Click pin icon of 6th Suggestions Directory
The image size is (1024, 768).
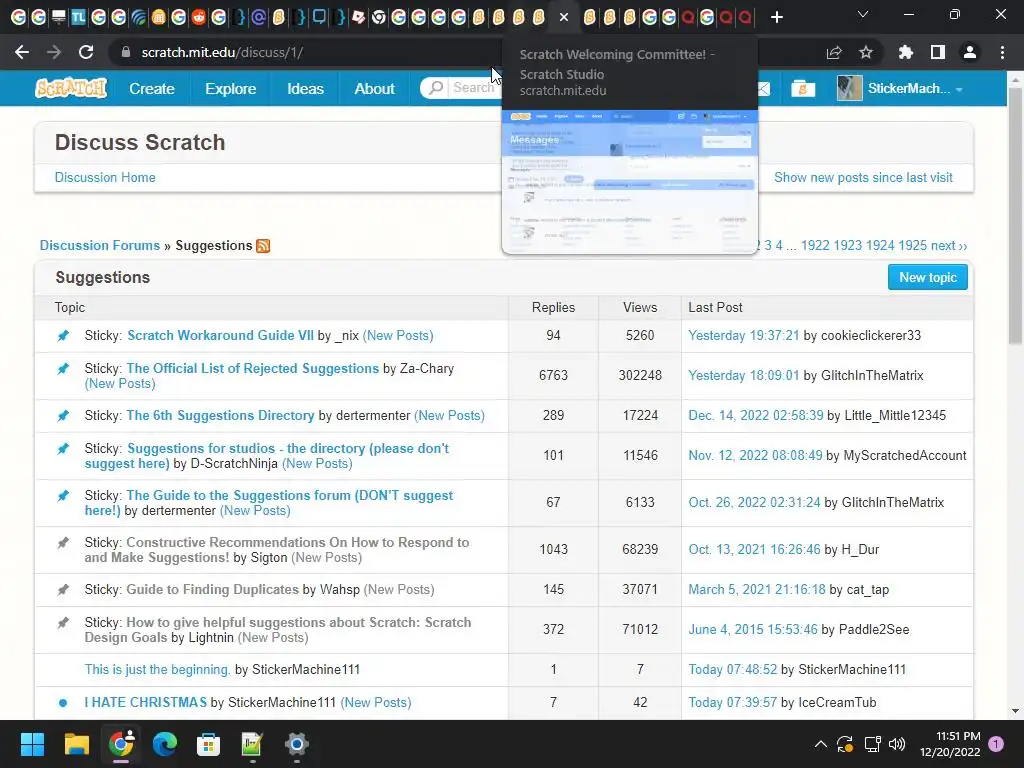(63, 416)
